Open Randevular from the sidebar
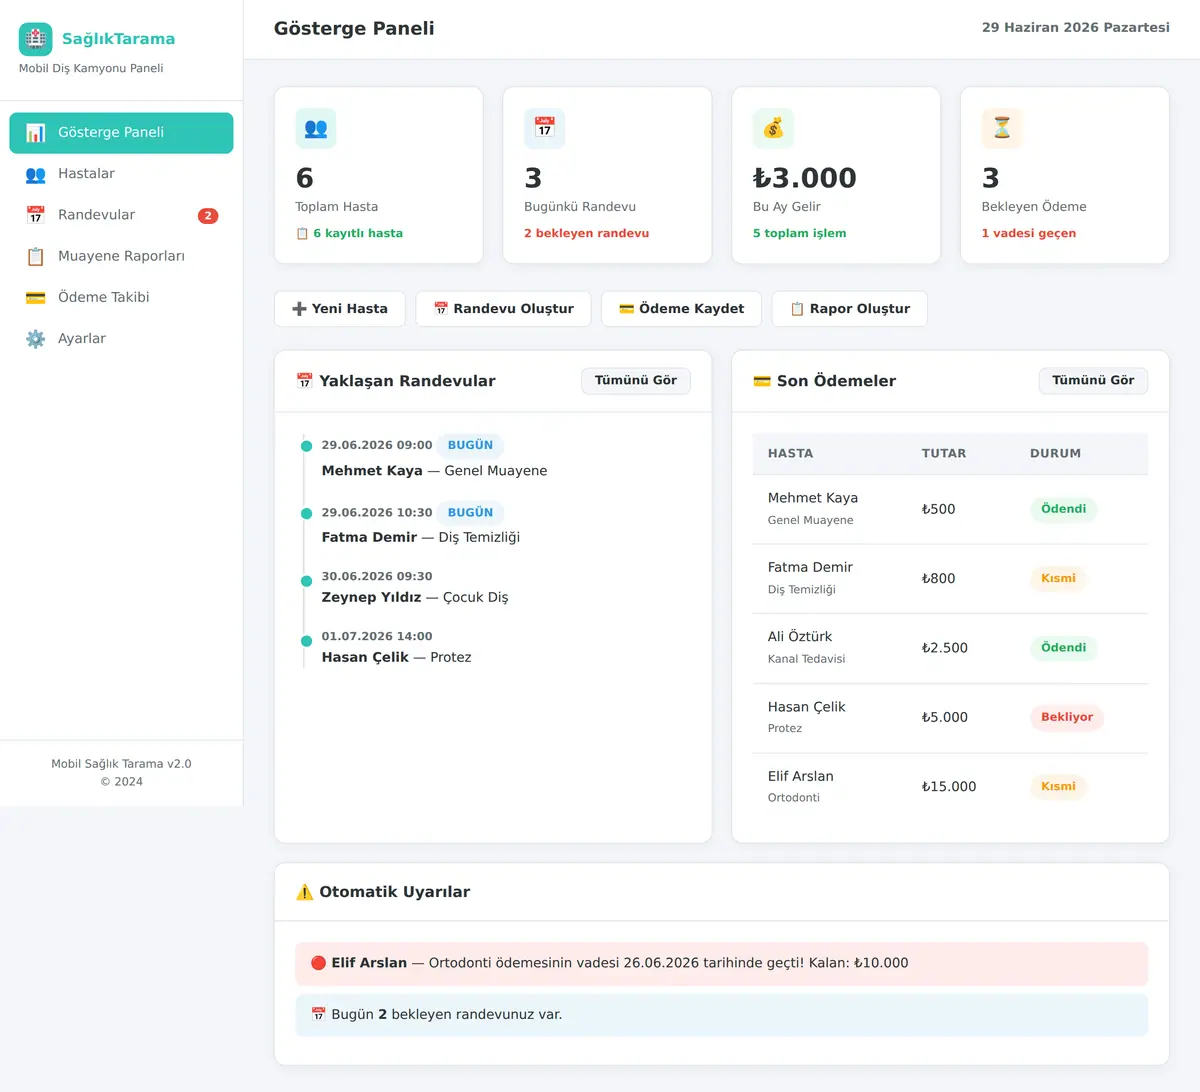This screenshot has height=1092, width=1200. point(121,215)
